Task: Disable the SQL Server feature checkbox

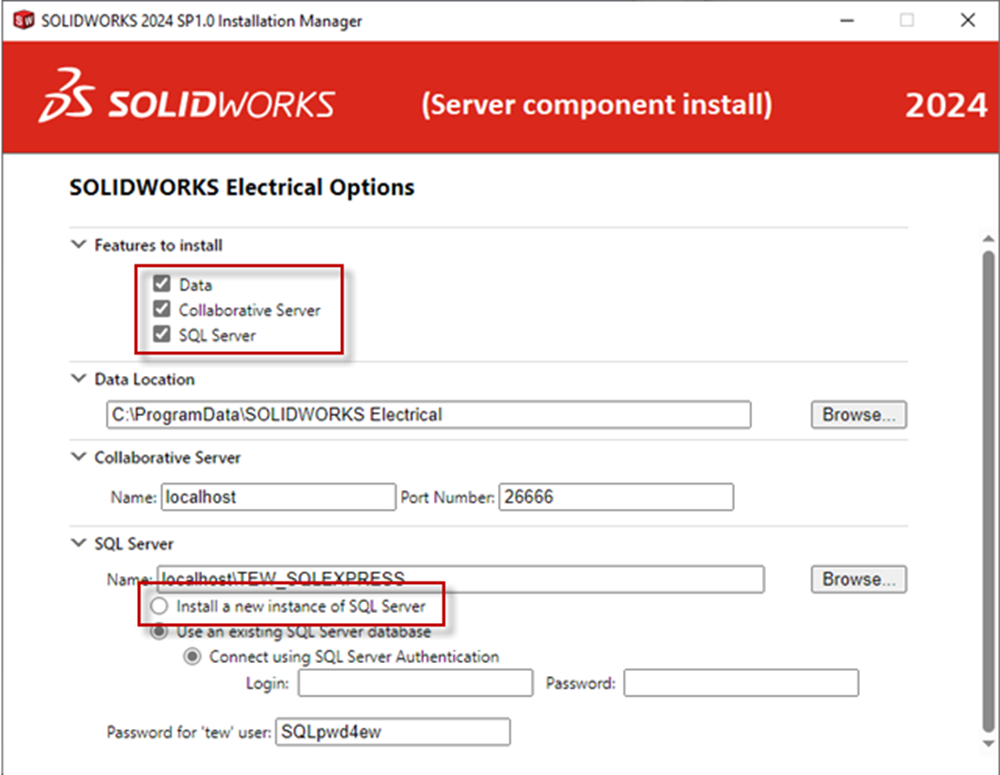Action: pyautogui.click(x=162, y=335)
